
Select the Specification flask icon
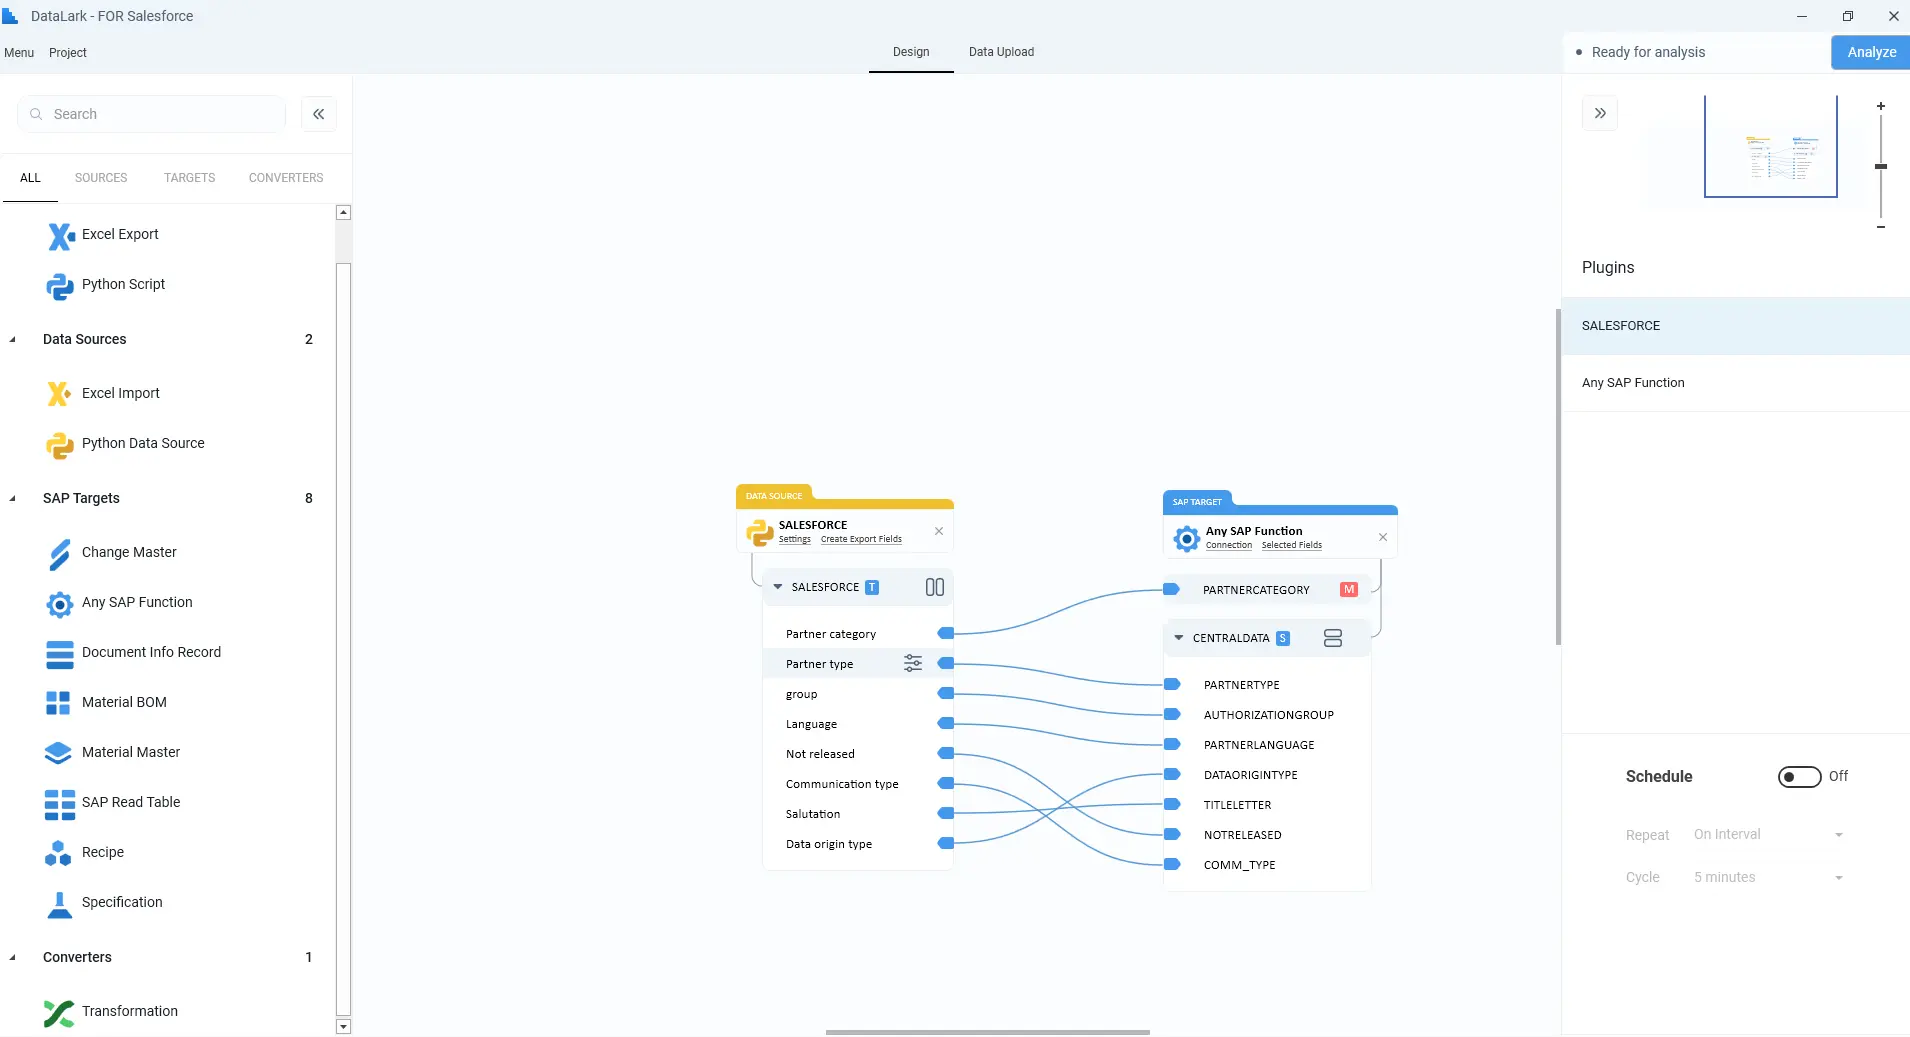tap(60, 903)
